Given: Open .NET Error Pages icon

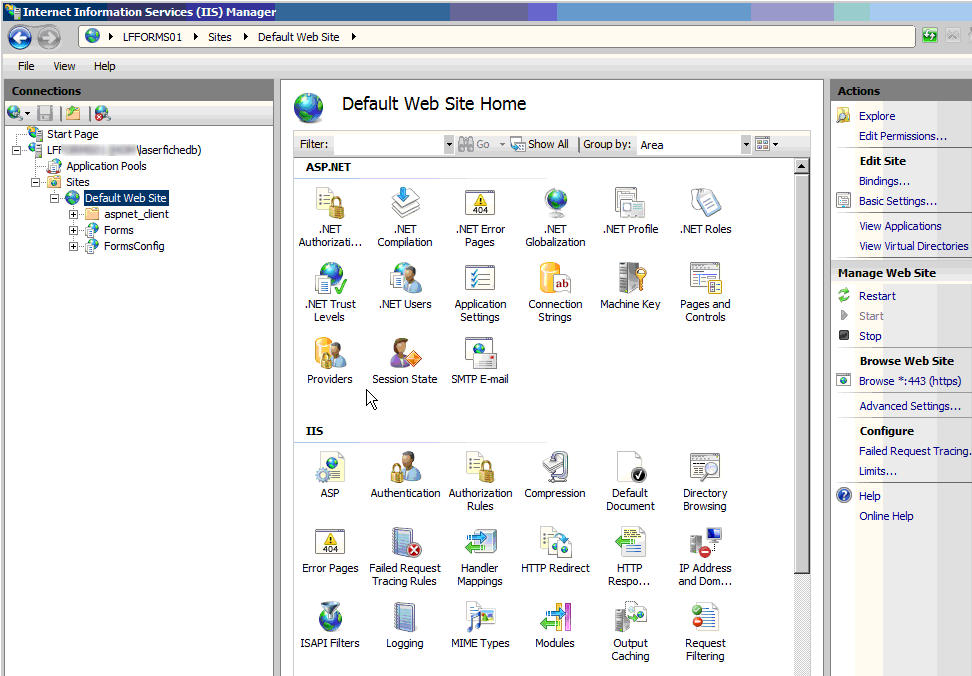Looking at the screenshot, I should [x=480, y=217].
